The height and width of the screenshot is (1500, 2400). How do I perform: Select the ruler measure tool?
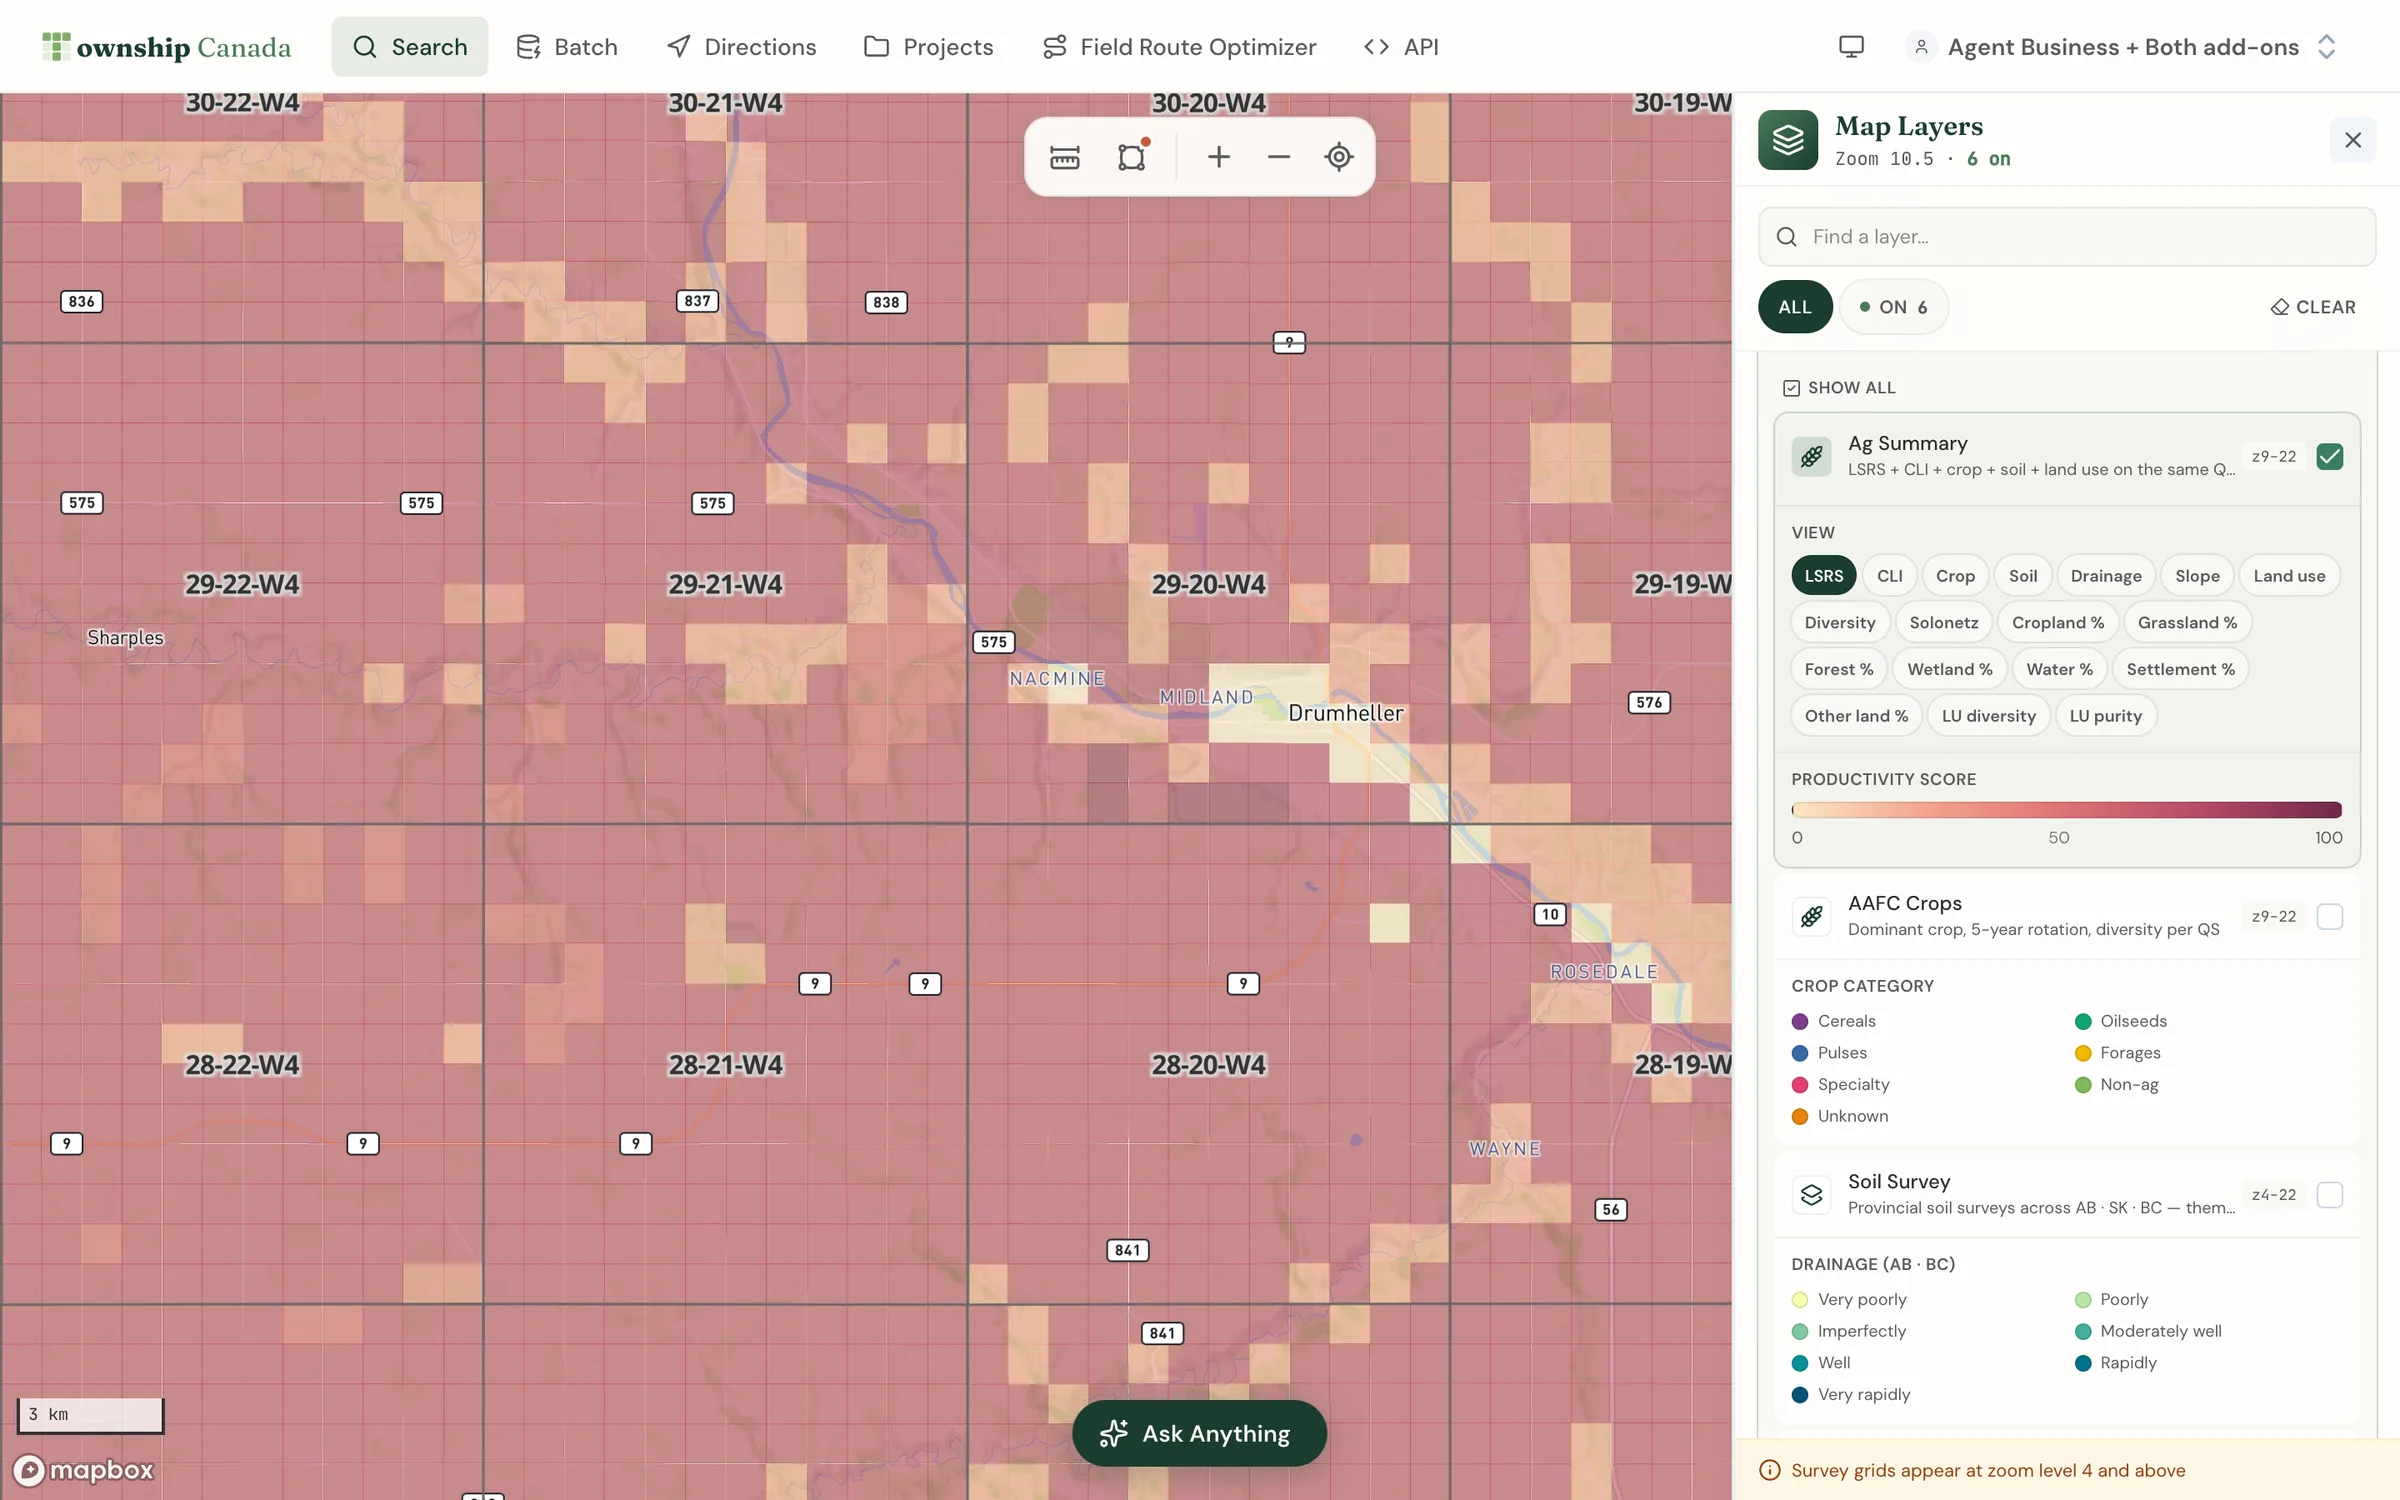1064,157
